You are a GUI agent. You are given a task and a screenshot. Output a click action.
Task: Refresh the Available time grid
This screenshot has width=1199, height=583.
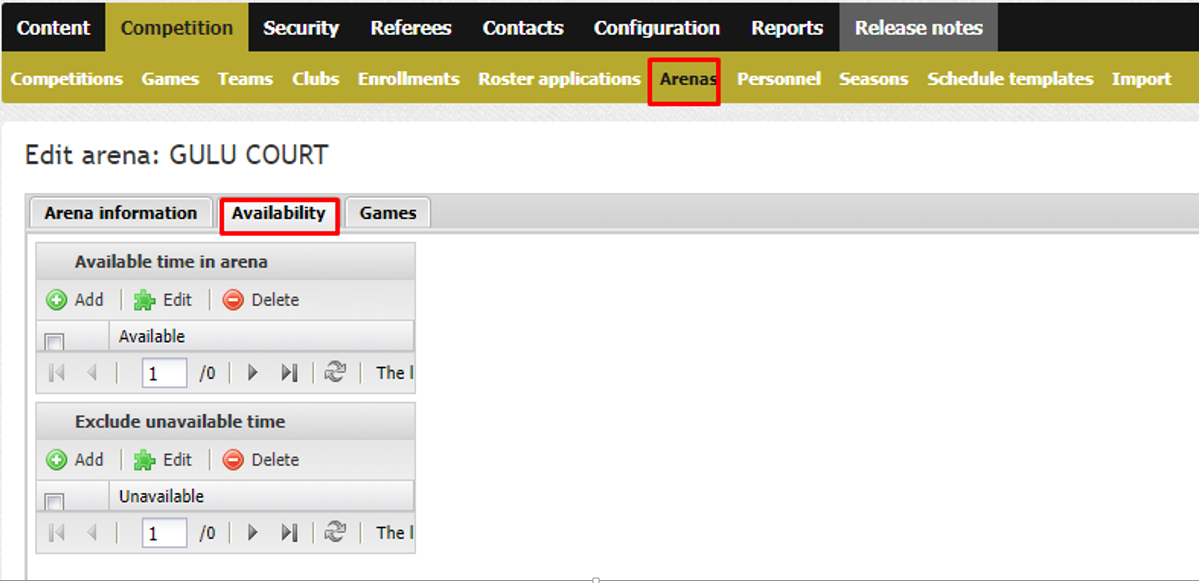335,373
